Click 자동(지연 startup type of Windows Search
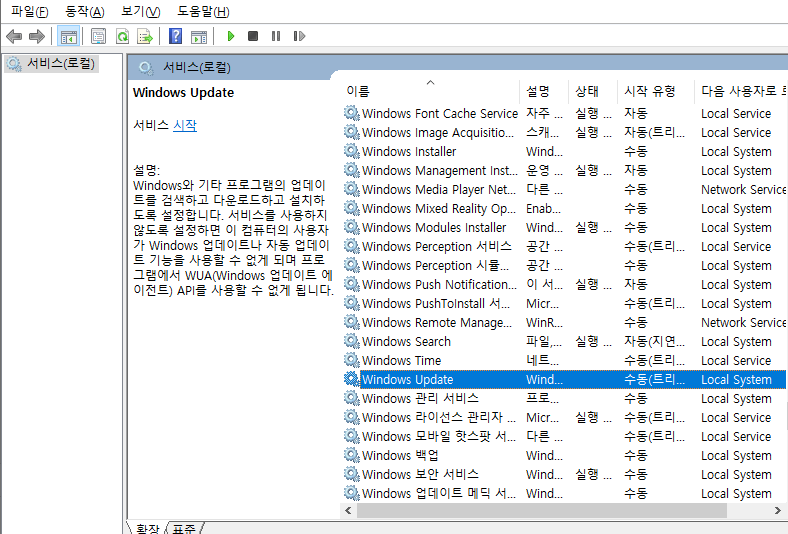 [x=654, y=341]
